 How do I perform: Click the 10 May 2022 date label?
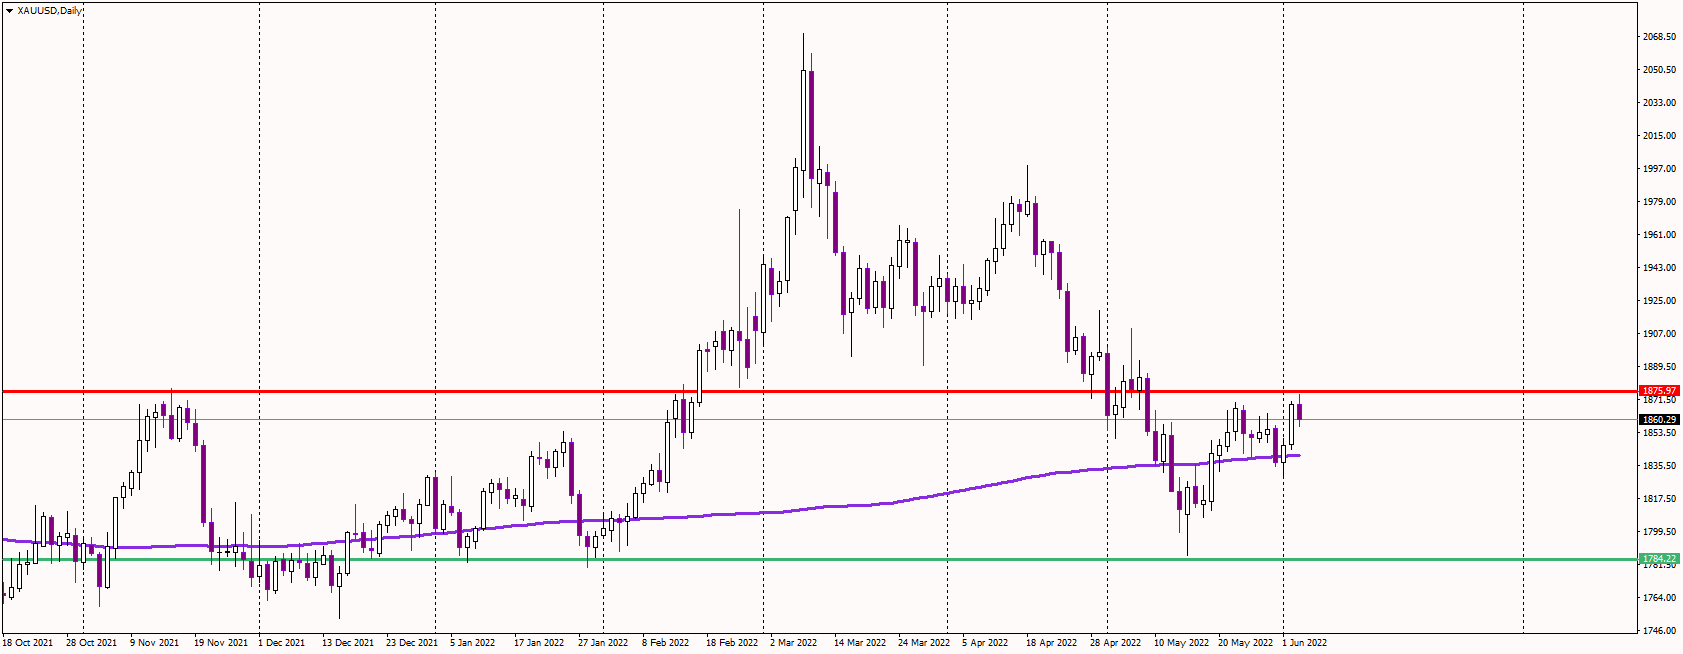click(1181, 643)
